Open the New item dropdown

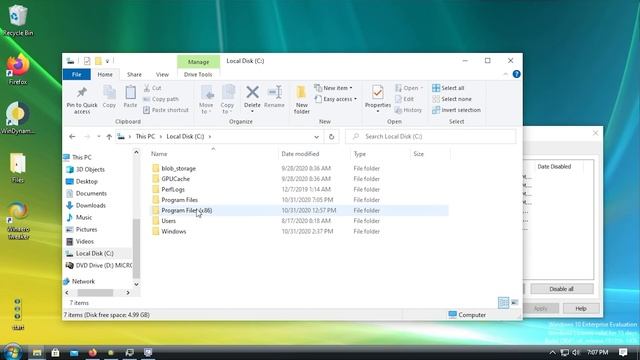333,88
